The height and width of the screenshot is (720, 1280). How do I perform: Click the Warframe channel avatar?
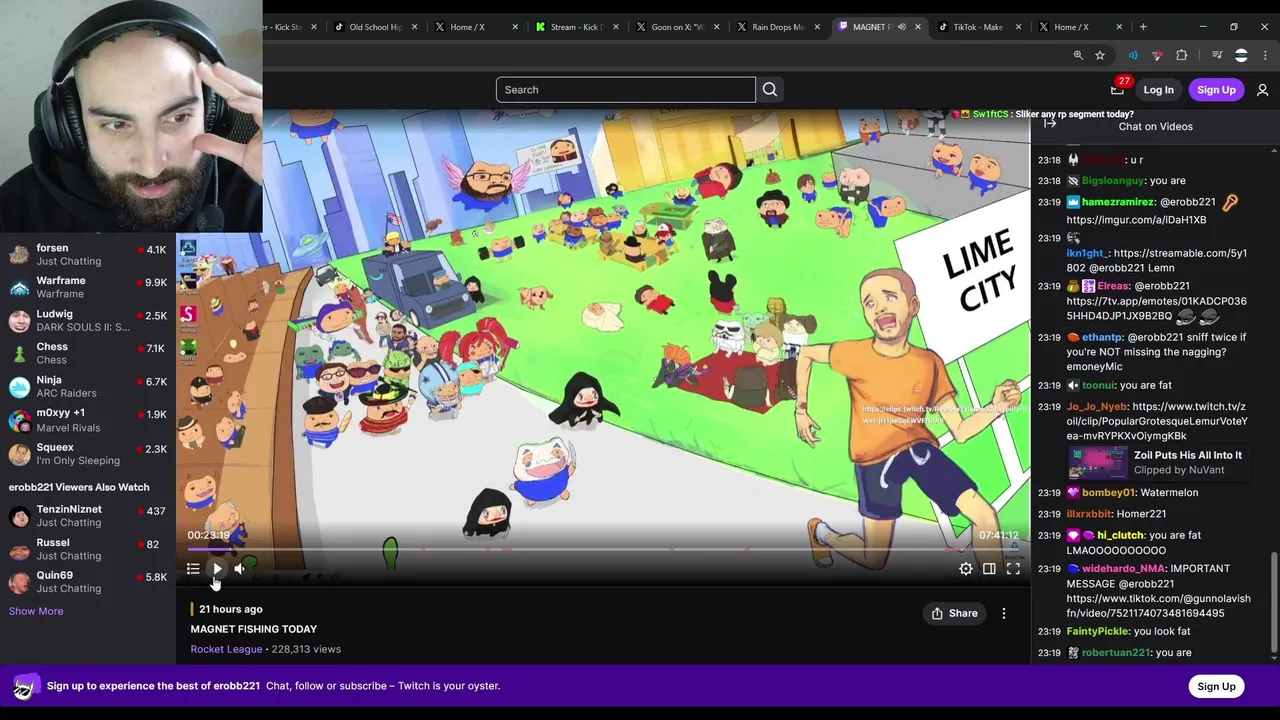click(x=19, y=288)
